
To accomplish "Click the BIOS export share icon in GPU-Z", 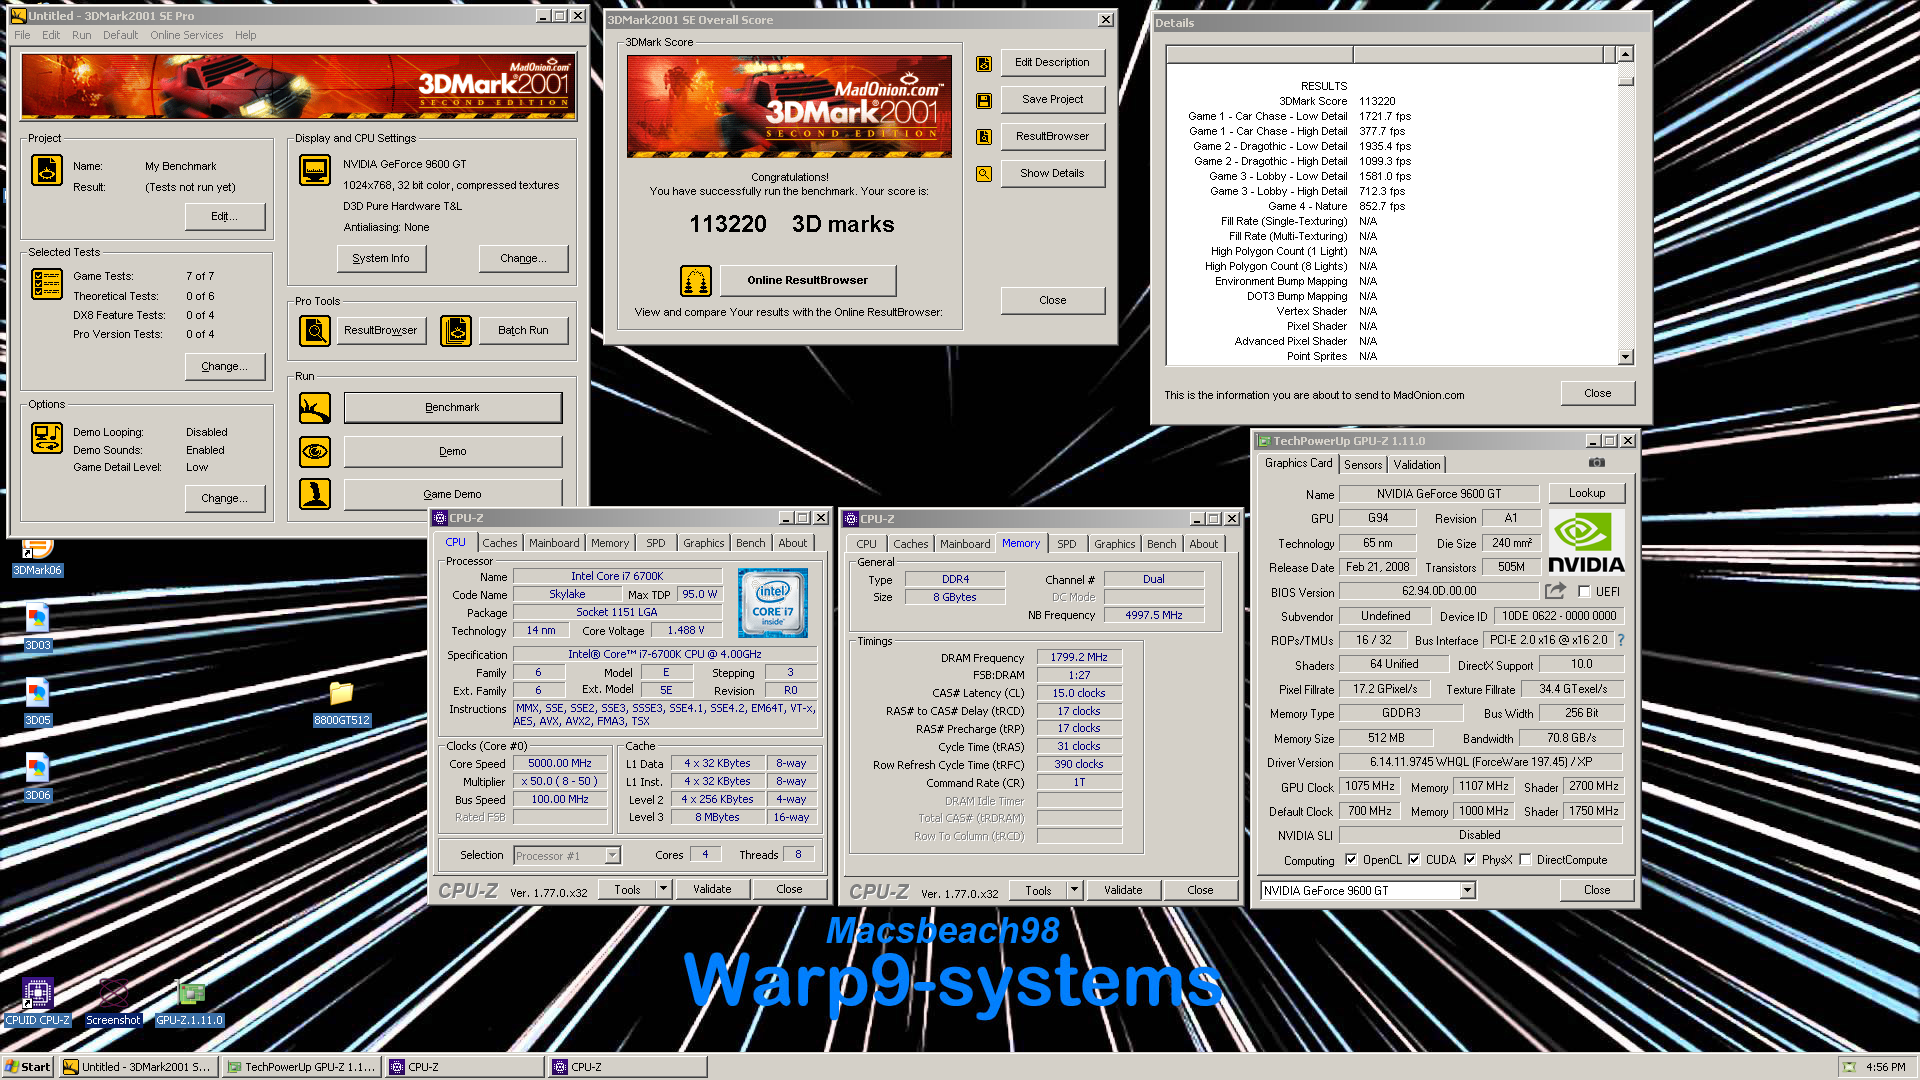I will click(x=1555, y=591).
